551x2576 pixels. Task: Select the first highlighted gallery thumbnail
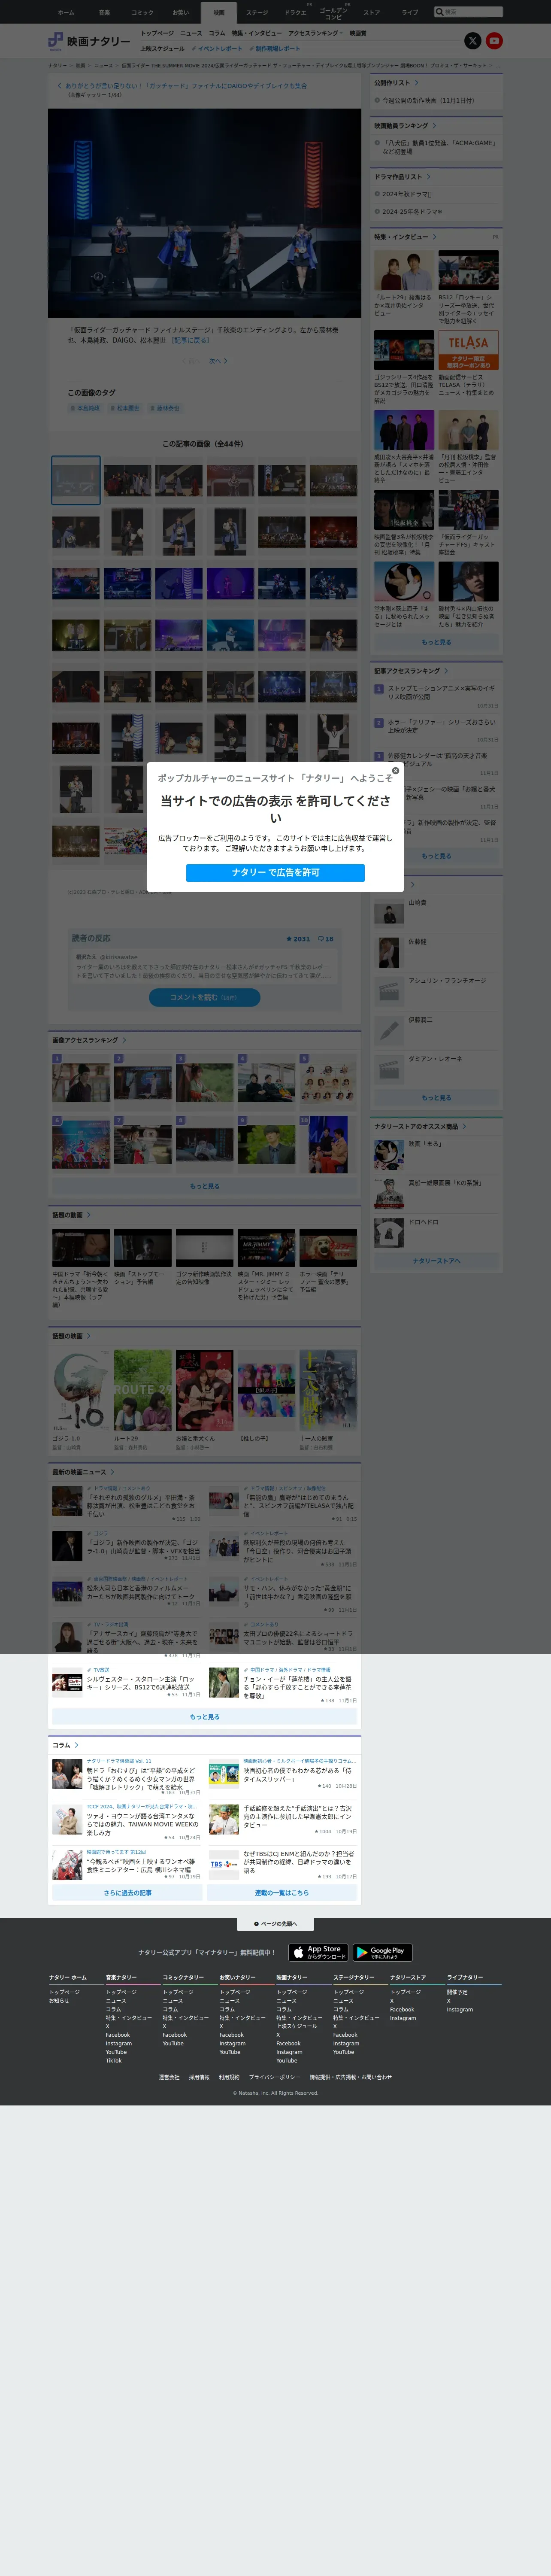tap(76, 480)
